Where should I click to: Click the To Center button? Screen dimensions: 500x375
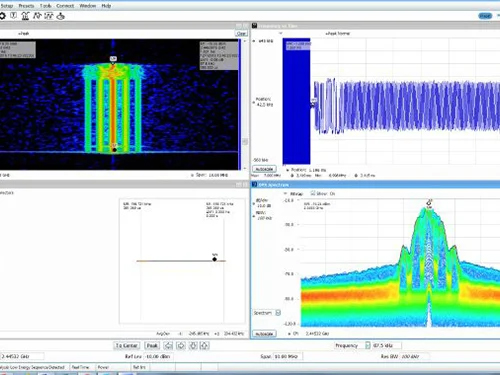pos(127,345)
